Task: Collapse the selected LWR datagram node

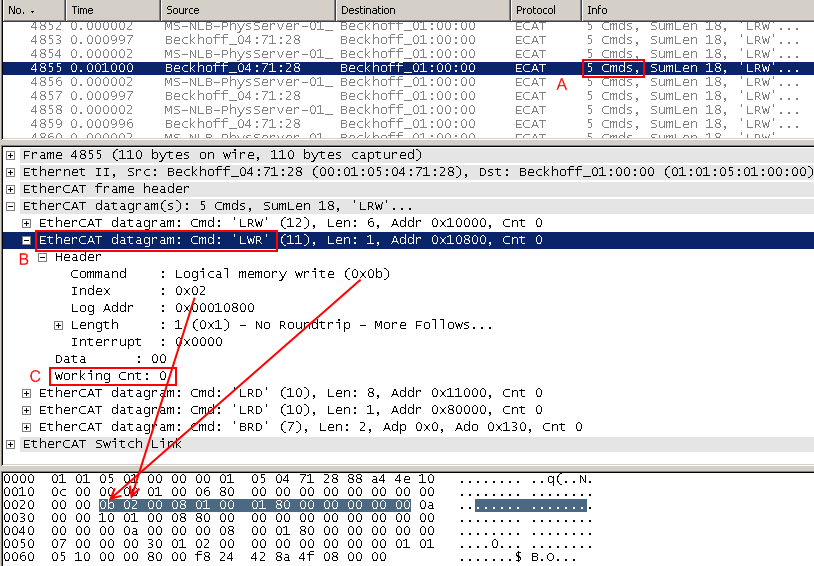Action: click(x=26, y=240)
